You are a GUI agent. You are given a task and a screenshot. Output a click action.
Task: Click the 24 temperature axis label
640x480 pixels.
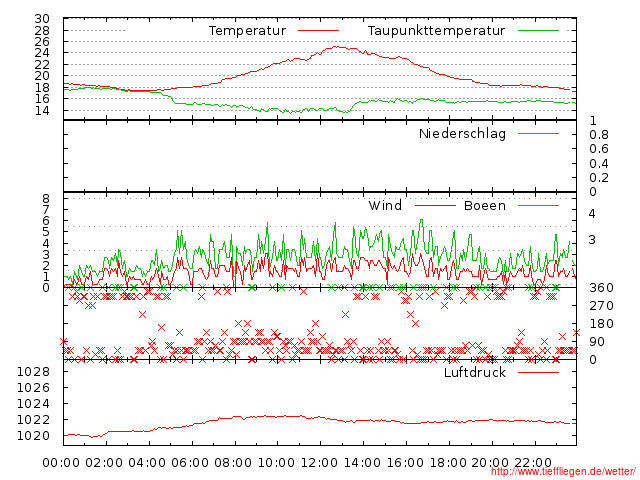pos(42,53)
